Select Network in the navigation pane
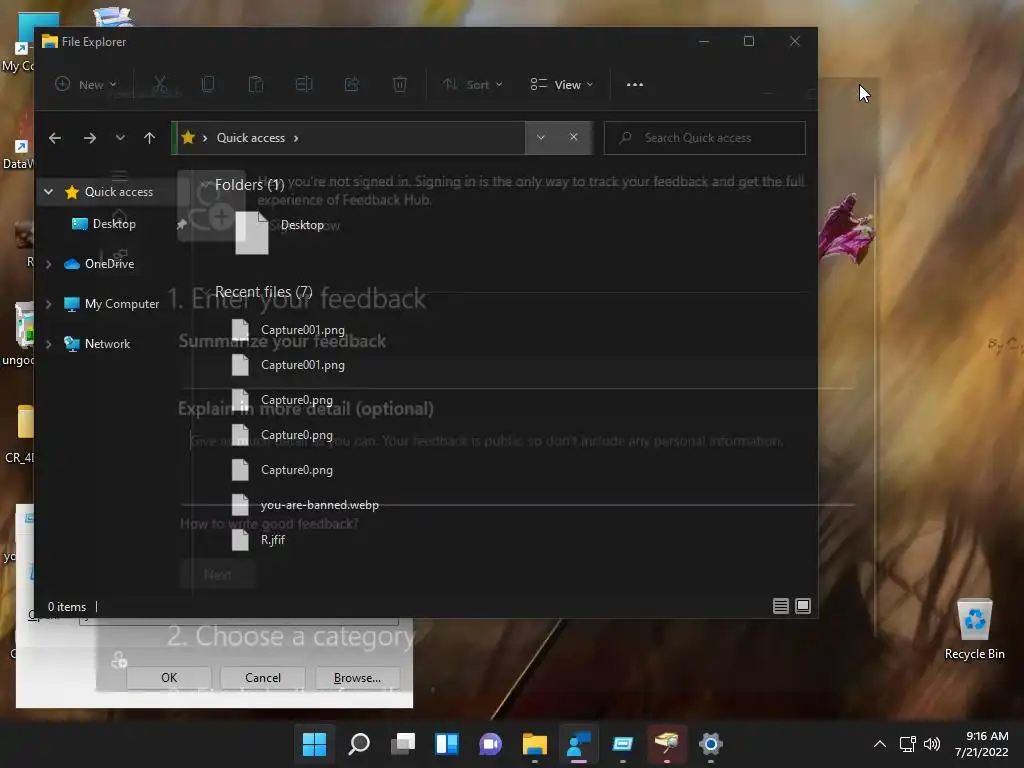 tap(107, 344)
